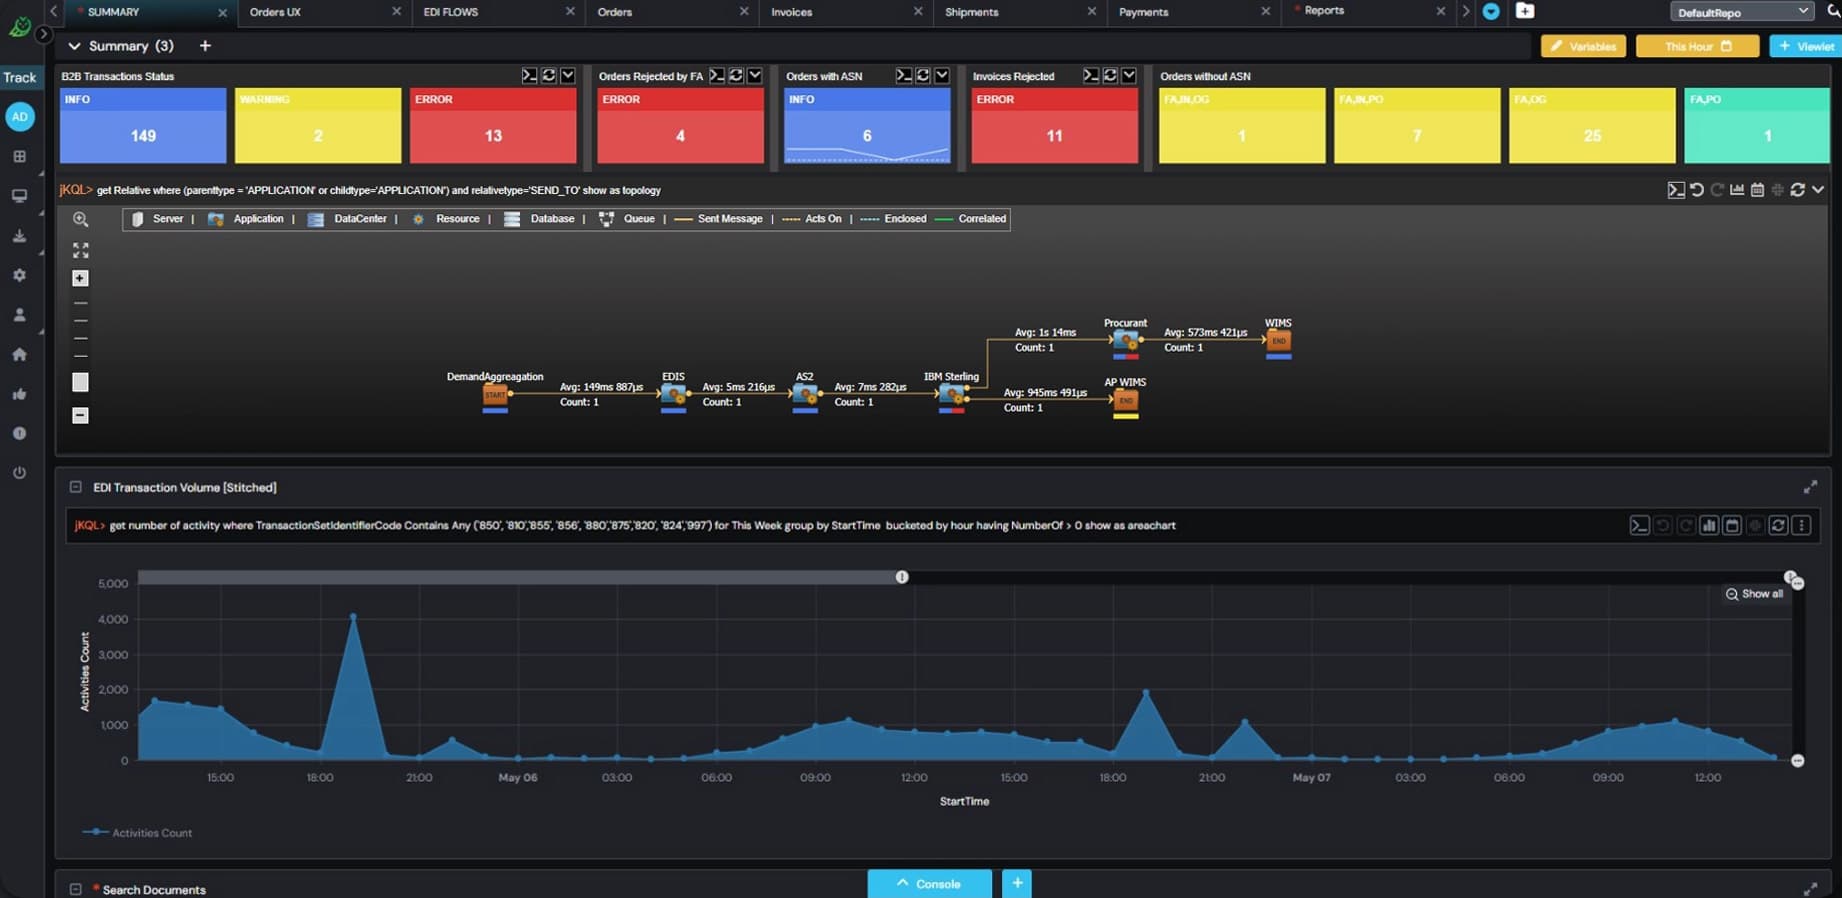Add a section with plus after Summary

[x=205, y=46]
